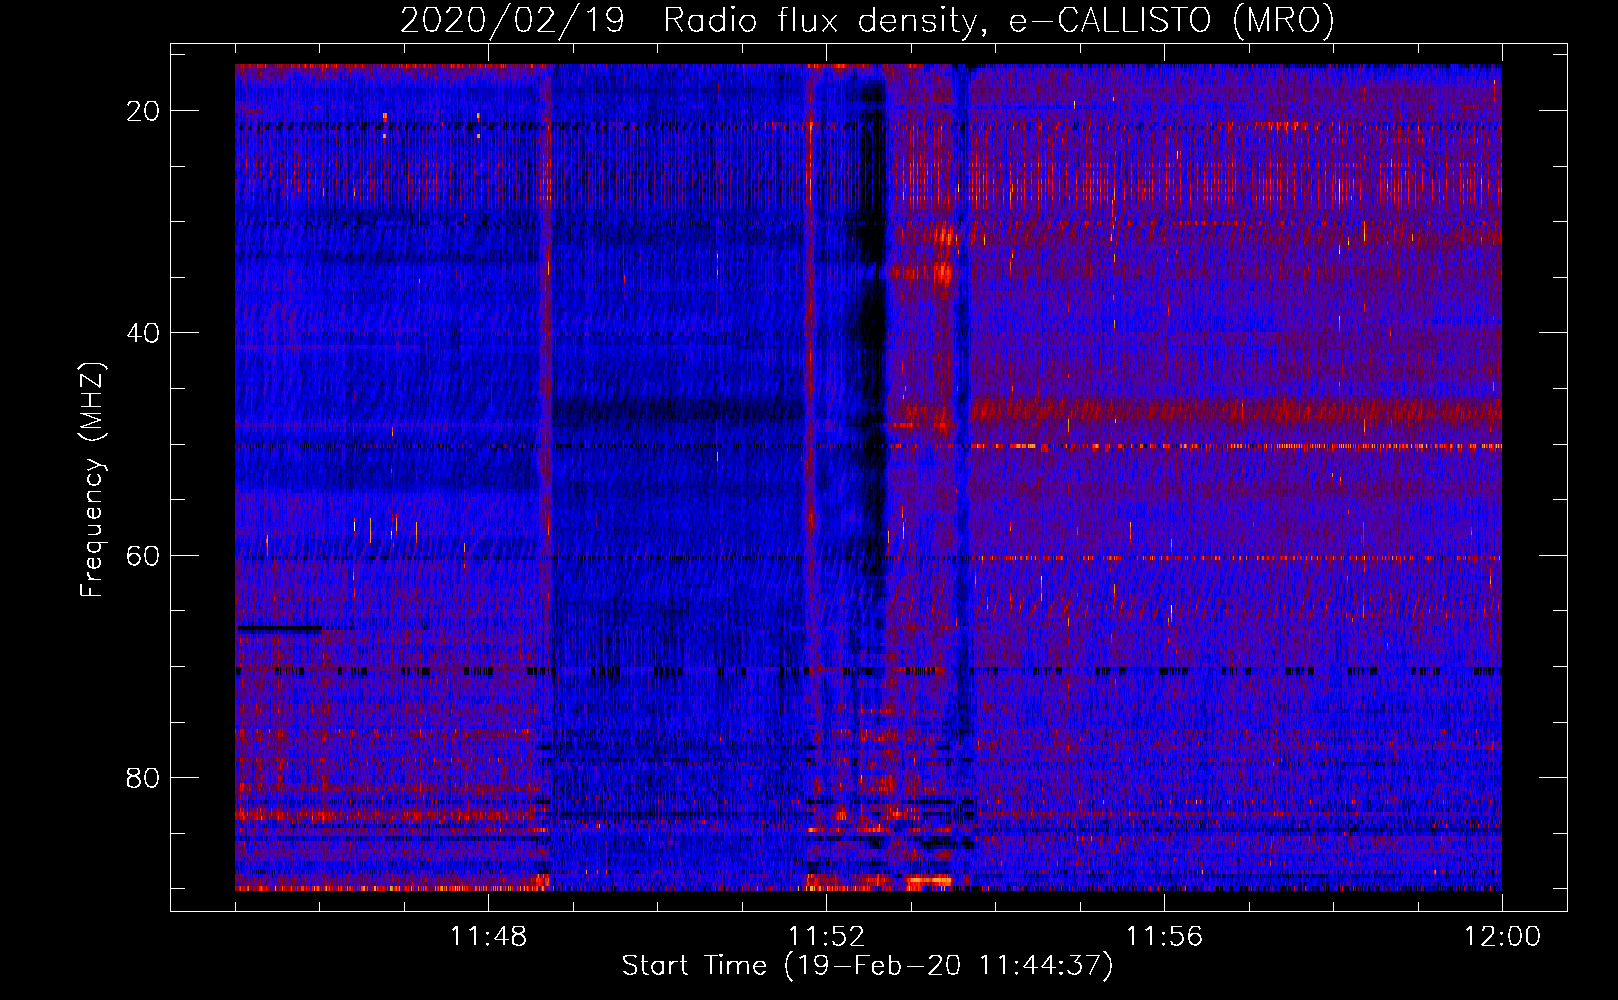Click the 11:56 time tick label
The height and width of the screenshot is (1000, 1618).
(1164, 937)
